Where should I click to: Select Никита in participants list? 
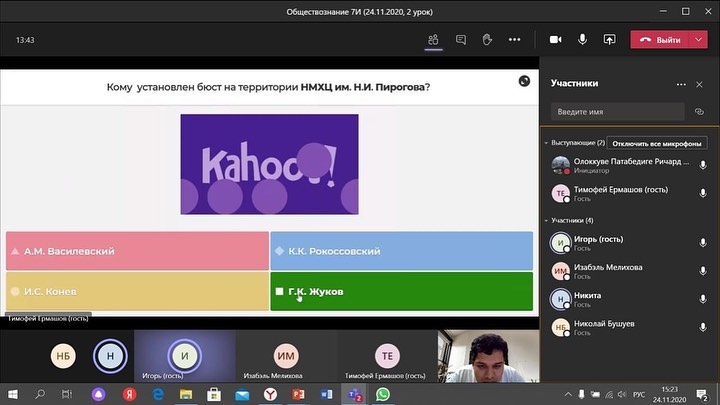[629, 299]
